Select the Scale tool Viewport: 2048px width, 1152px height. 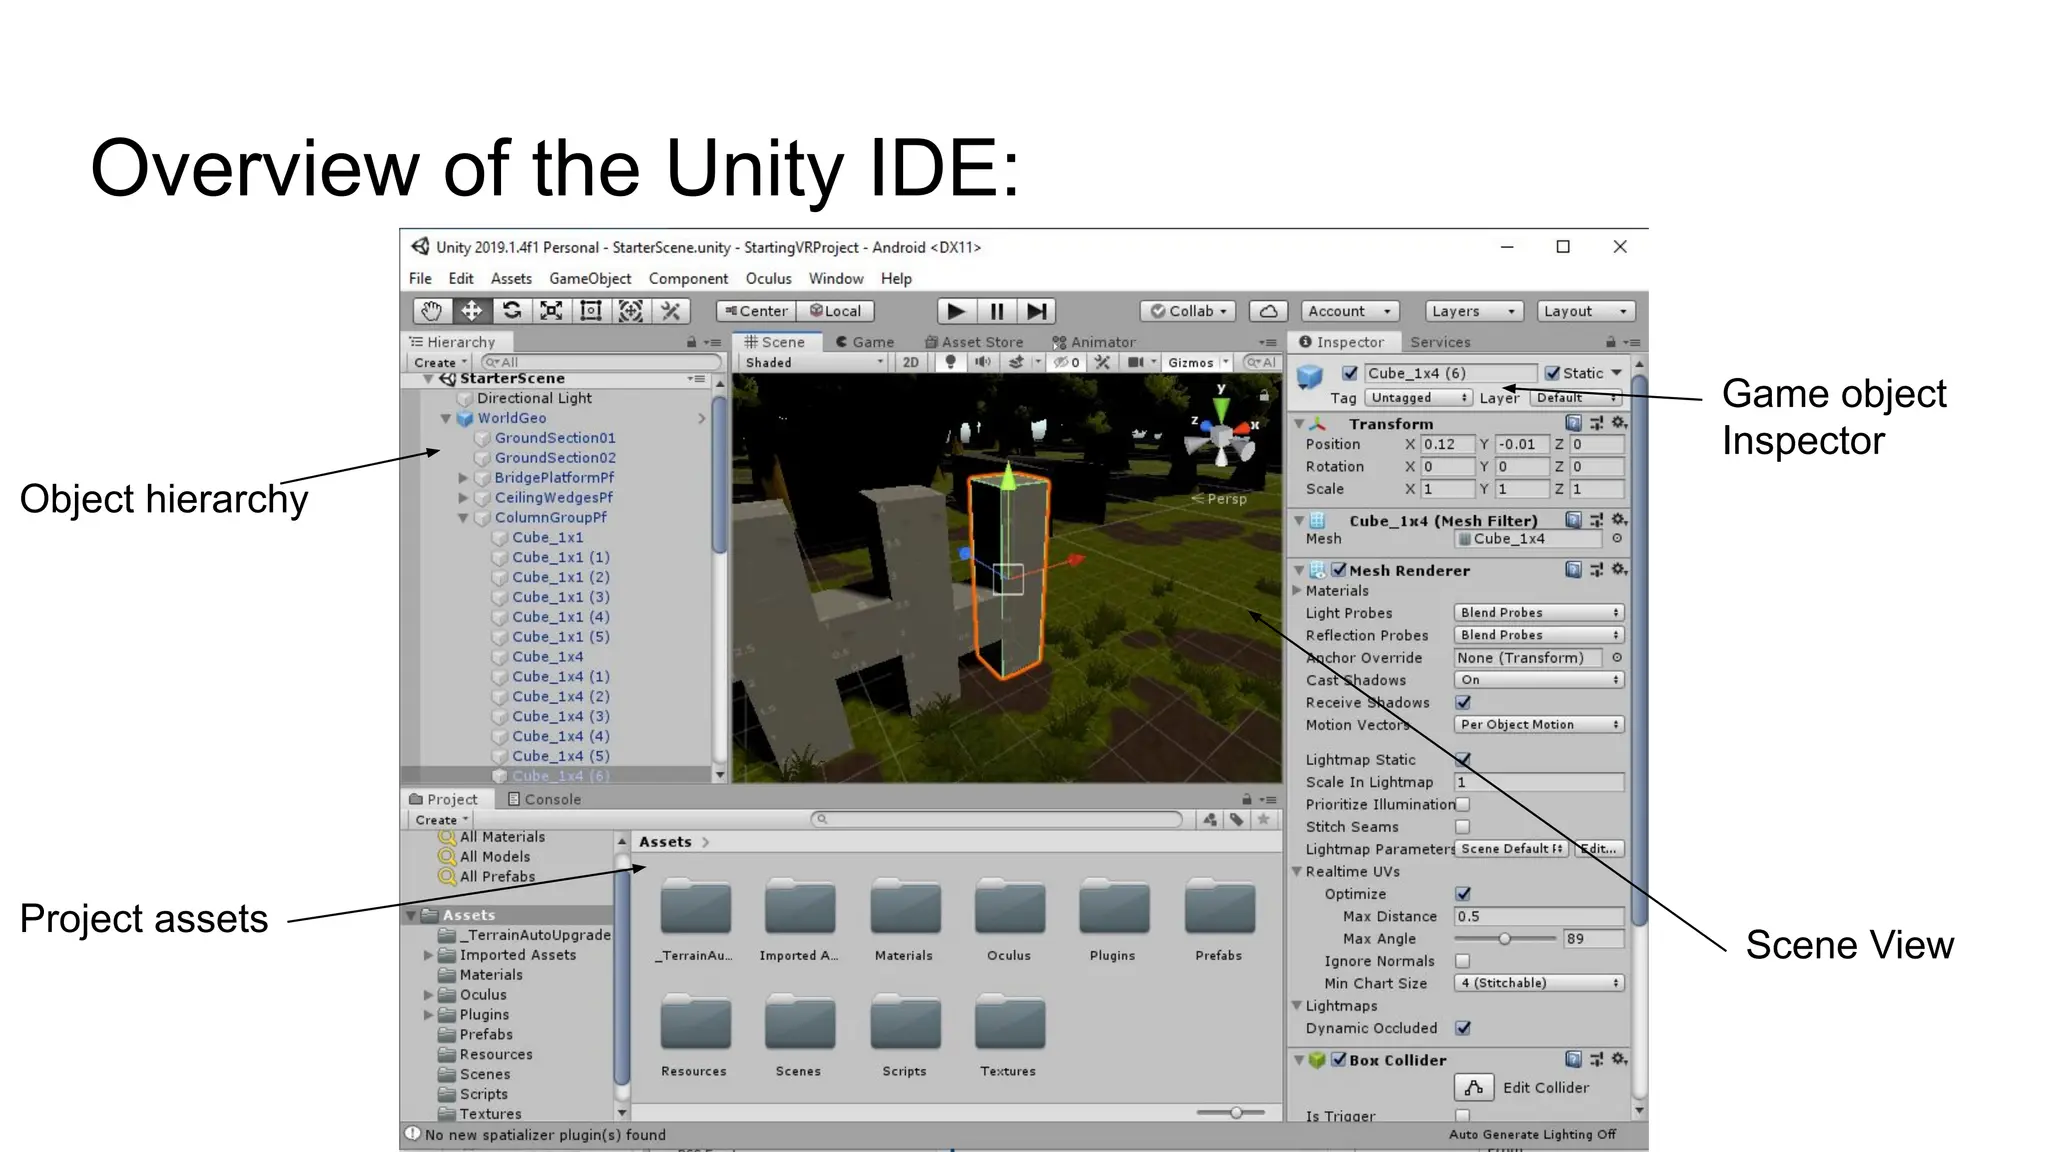551,311
